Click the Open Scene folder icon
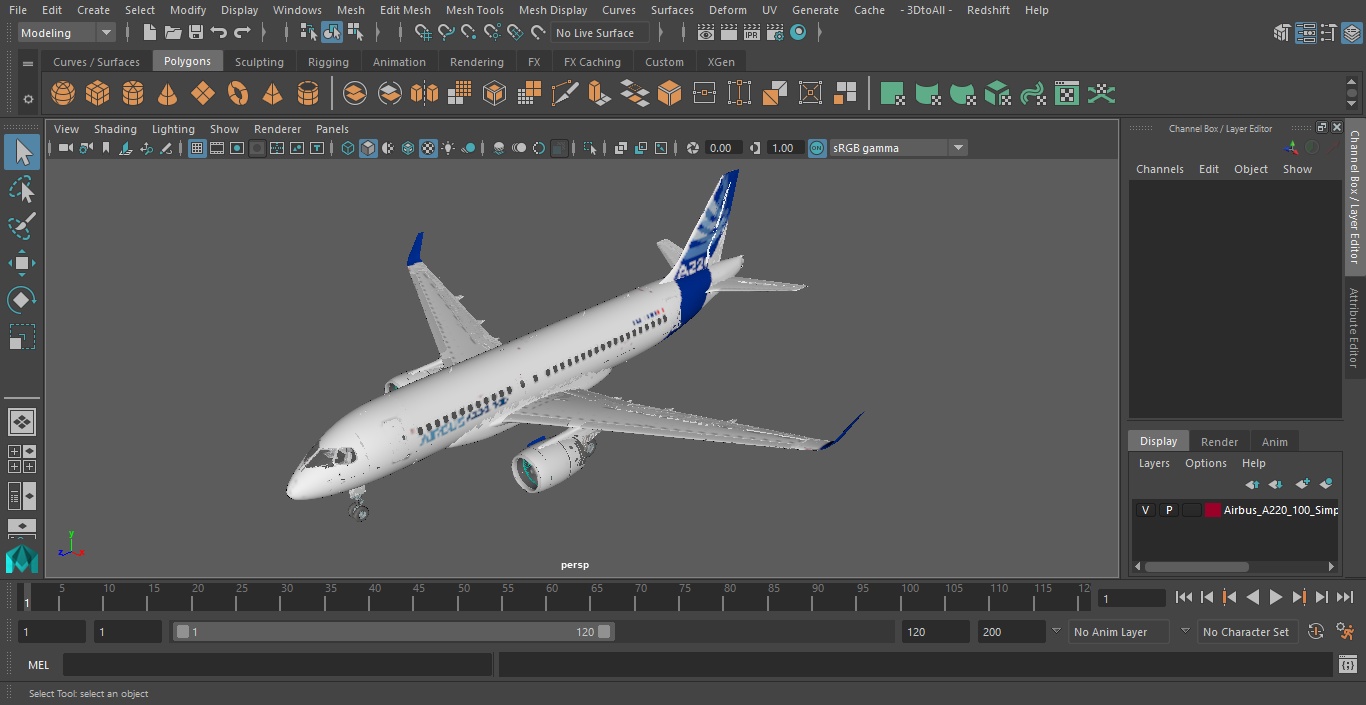The width and height of the screenshot is (1366, 705). 173,33
